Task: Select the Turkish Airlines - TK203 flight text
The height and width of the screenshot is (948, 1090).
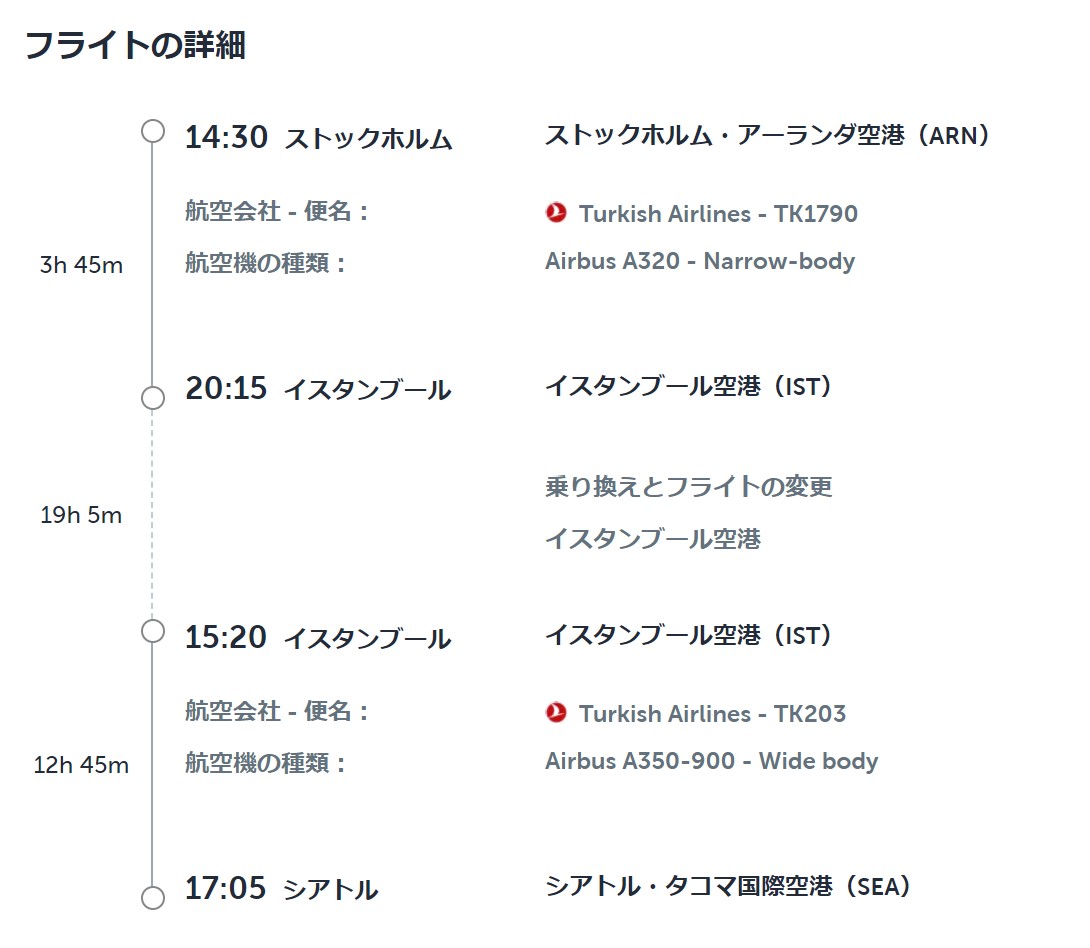Action: [x=713, y=713]
